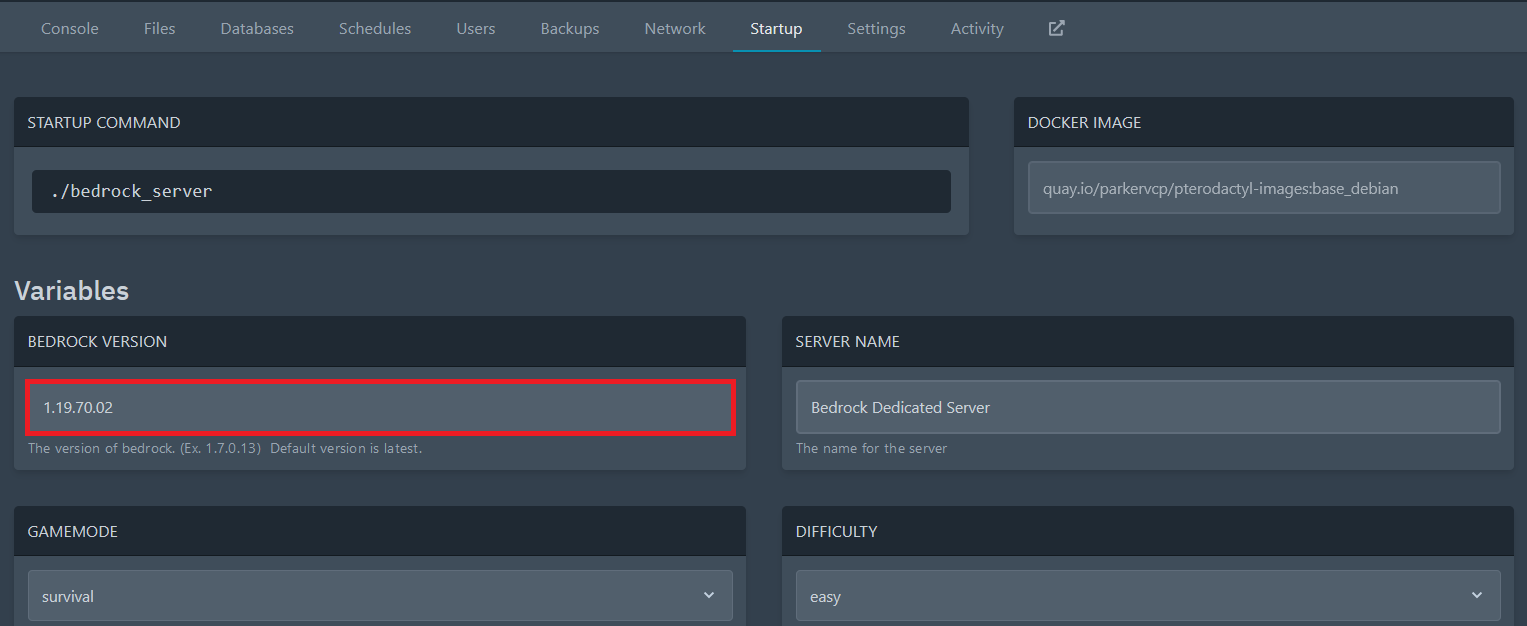The image size is (1527, 626).
Task: Open the Backups tab
Action: point(570,28)
